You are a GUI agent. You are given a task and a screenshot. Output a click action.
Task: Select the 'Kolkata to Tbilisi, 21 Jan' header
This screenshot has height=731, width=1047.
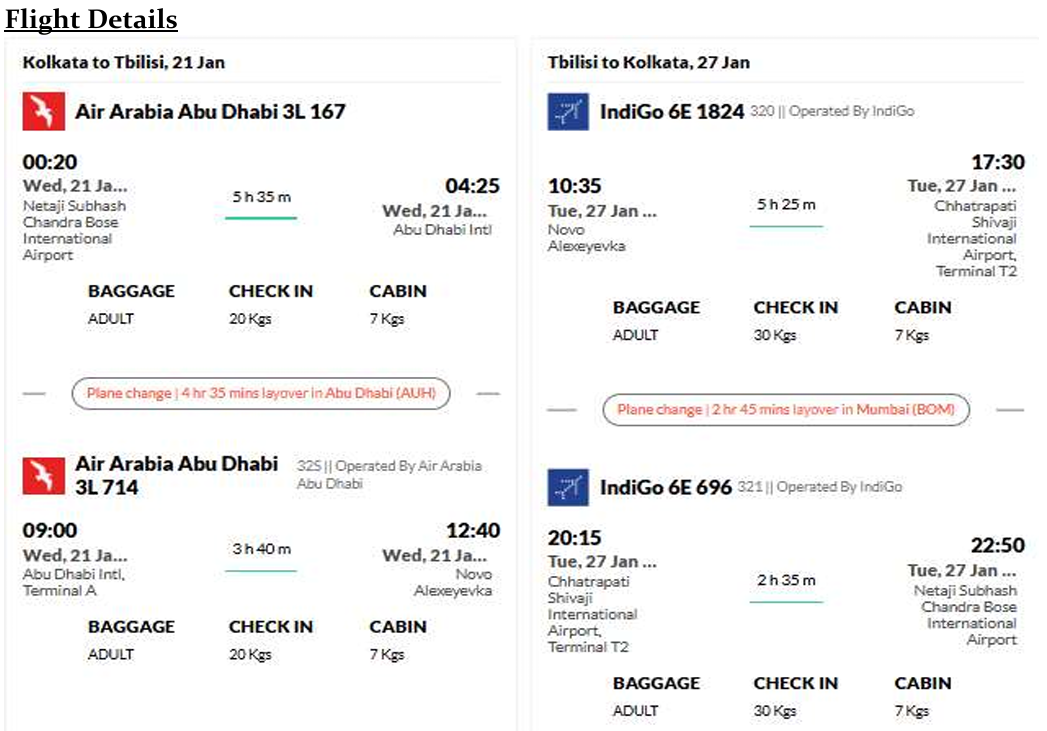pyautogui.click(x=123, y=62)
